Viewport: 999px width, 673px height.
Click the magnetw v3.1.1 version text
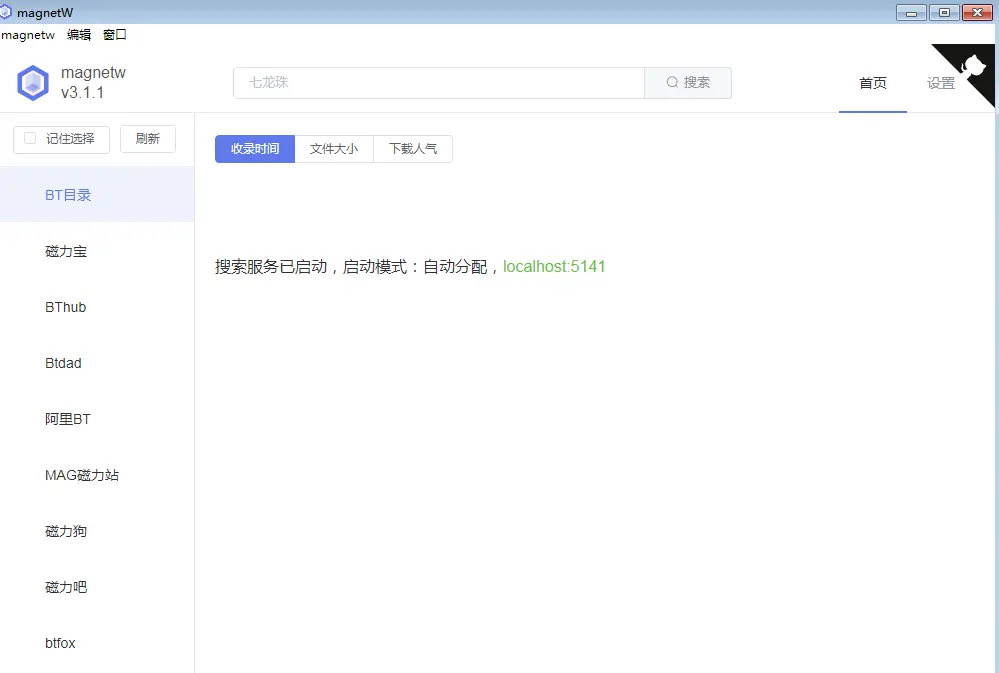point(93,83)
